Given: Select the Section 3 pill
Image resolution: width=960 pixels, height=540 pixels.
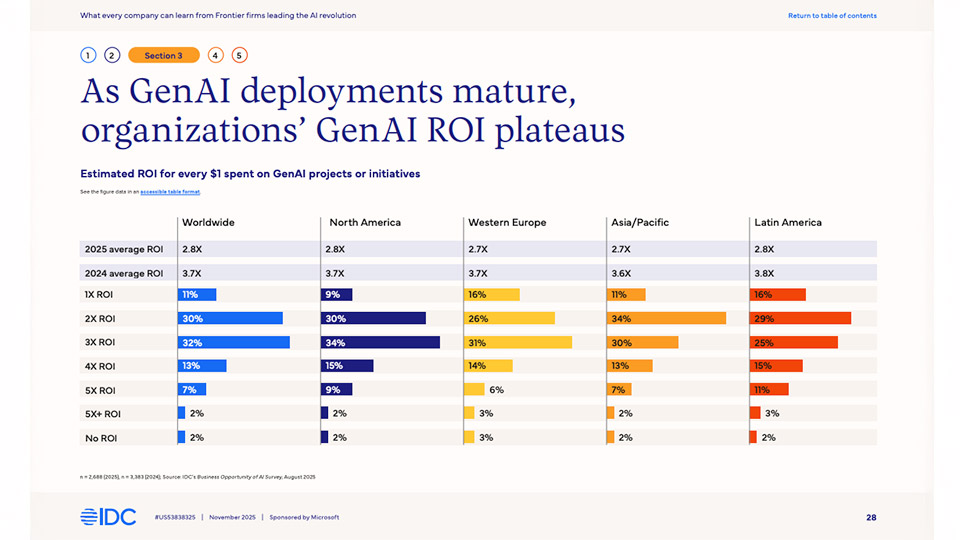Looking at the screenshot, I should [x=163, y=55].
